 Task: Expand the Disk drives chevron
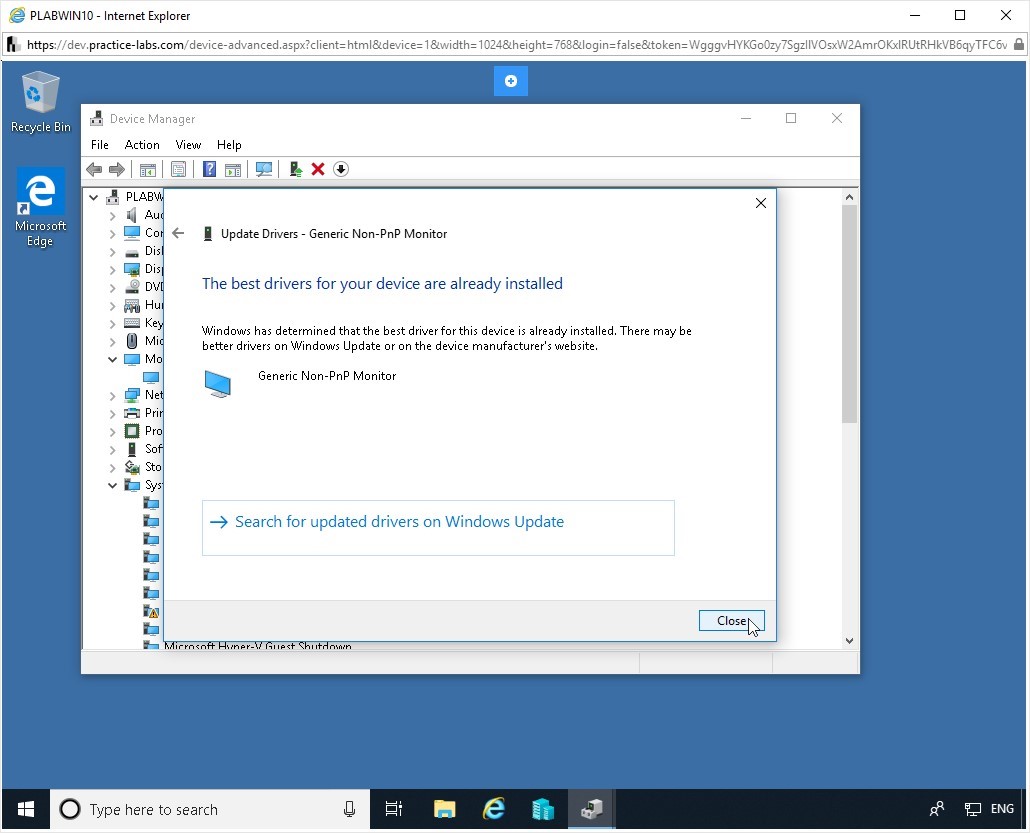[x=112, y=251]
